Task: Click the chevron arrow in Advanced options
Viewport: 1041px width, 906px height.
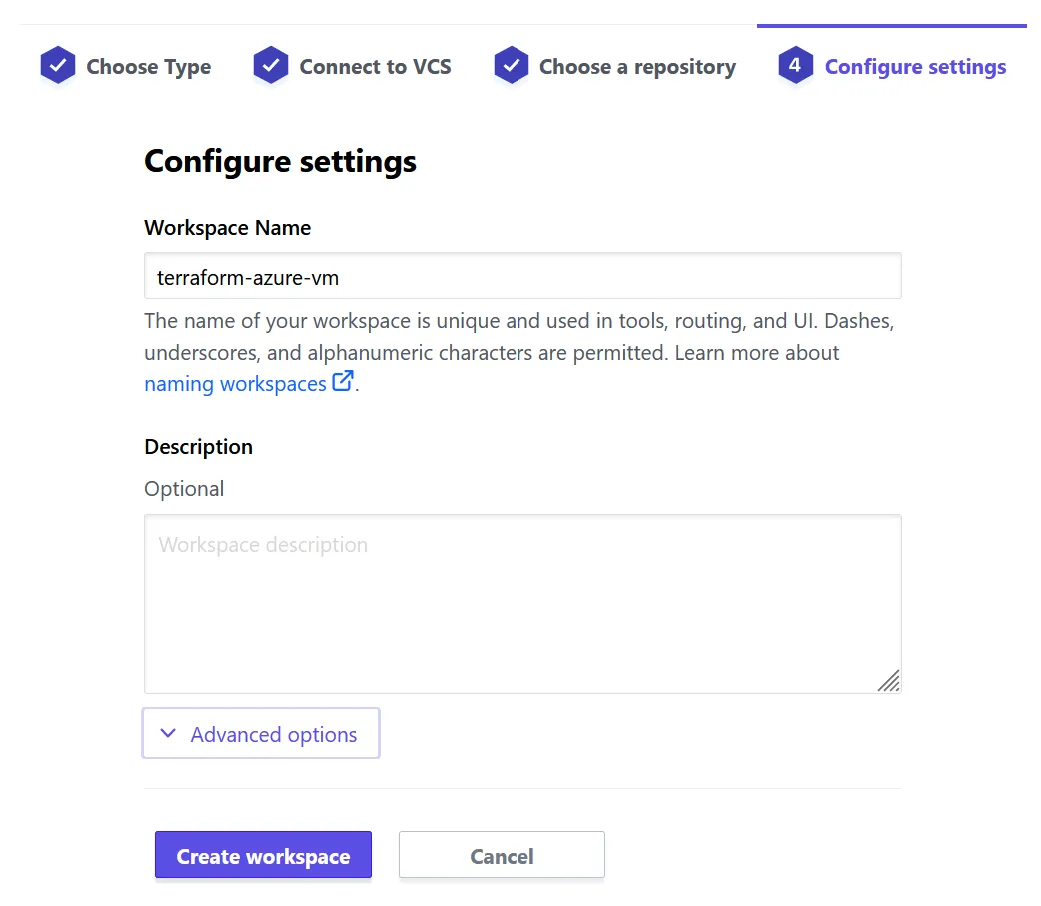Action: pos(168,734)
